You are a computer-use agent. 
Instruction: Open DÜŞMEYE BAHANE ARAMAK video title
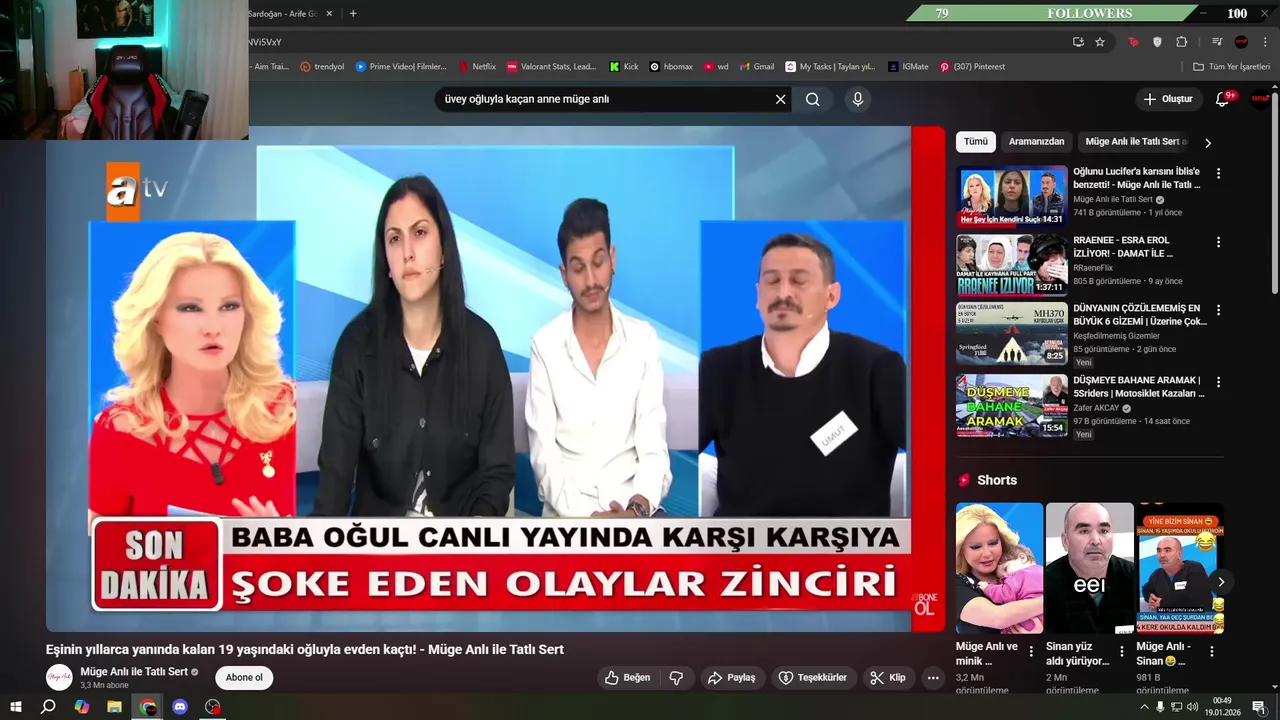[1139, 387]
